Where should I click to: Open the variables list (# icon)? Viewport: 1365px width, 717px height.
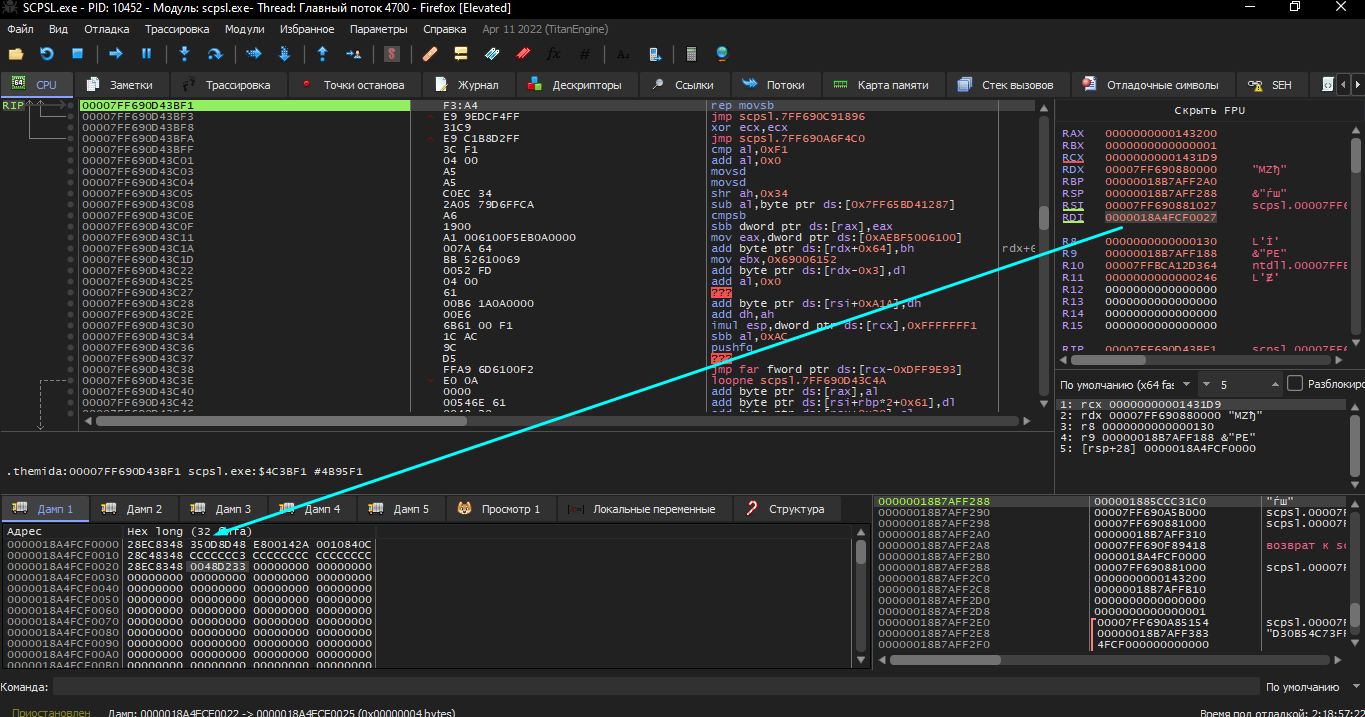click(x=585, y=53)
